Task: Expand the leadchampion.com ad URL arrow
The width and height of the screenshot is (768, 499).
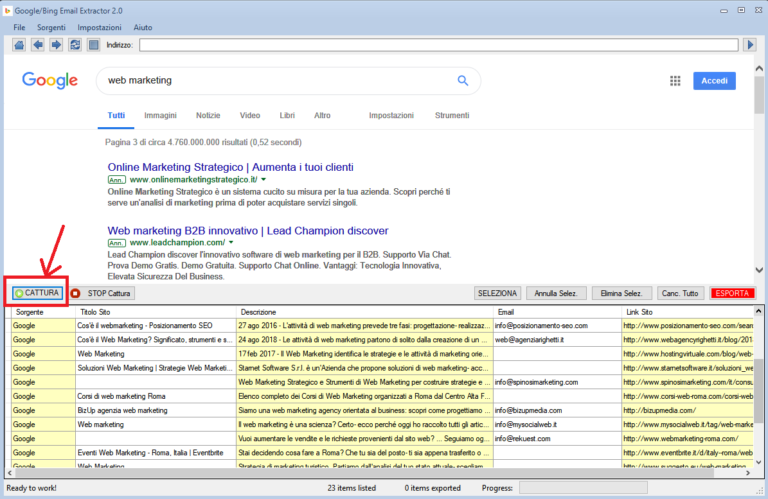Action: point(231,242)
